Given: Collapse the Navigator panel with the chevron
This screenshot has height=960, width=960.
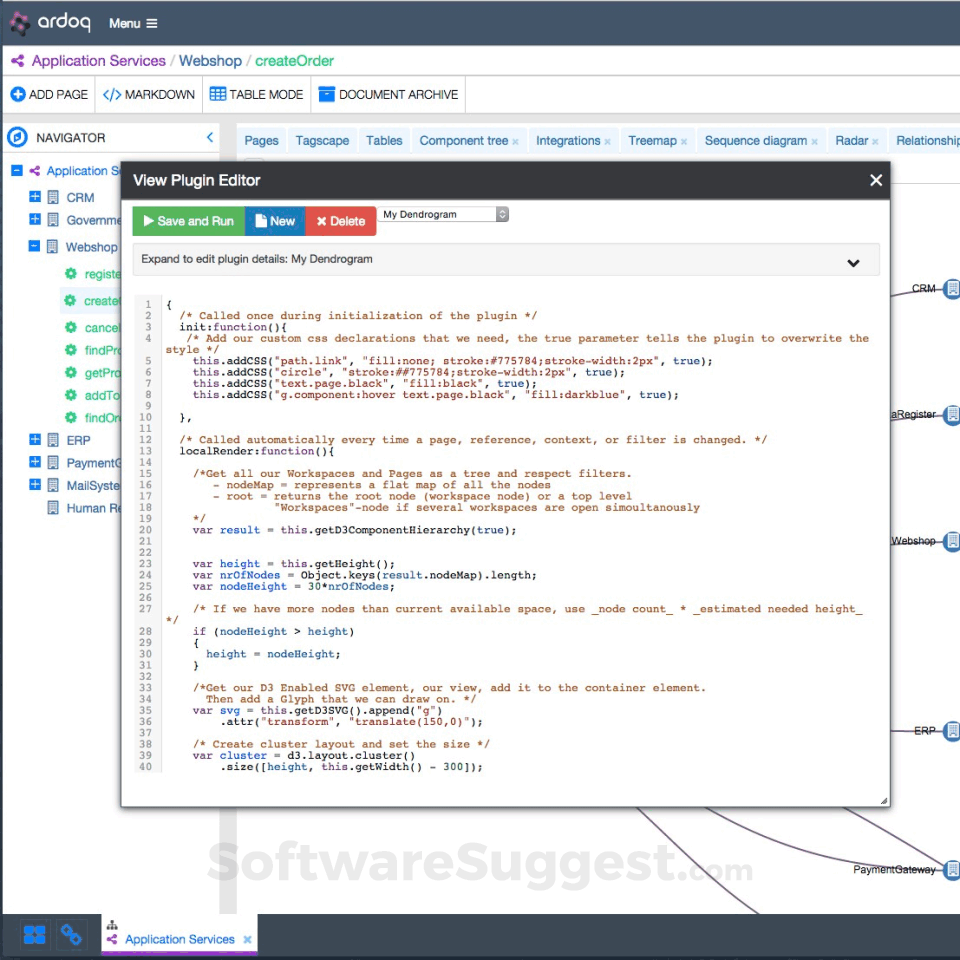Looking at the screenshot, I should pos(210,138).
